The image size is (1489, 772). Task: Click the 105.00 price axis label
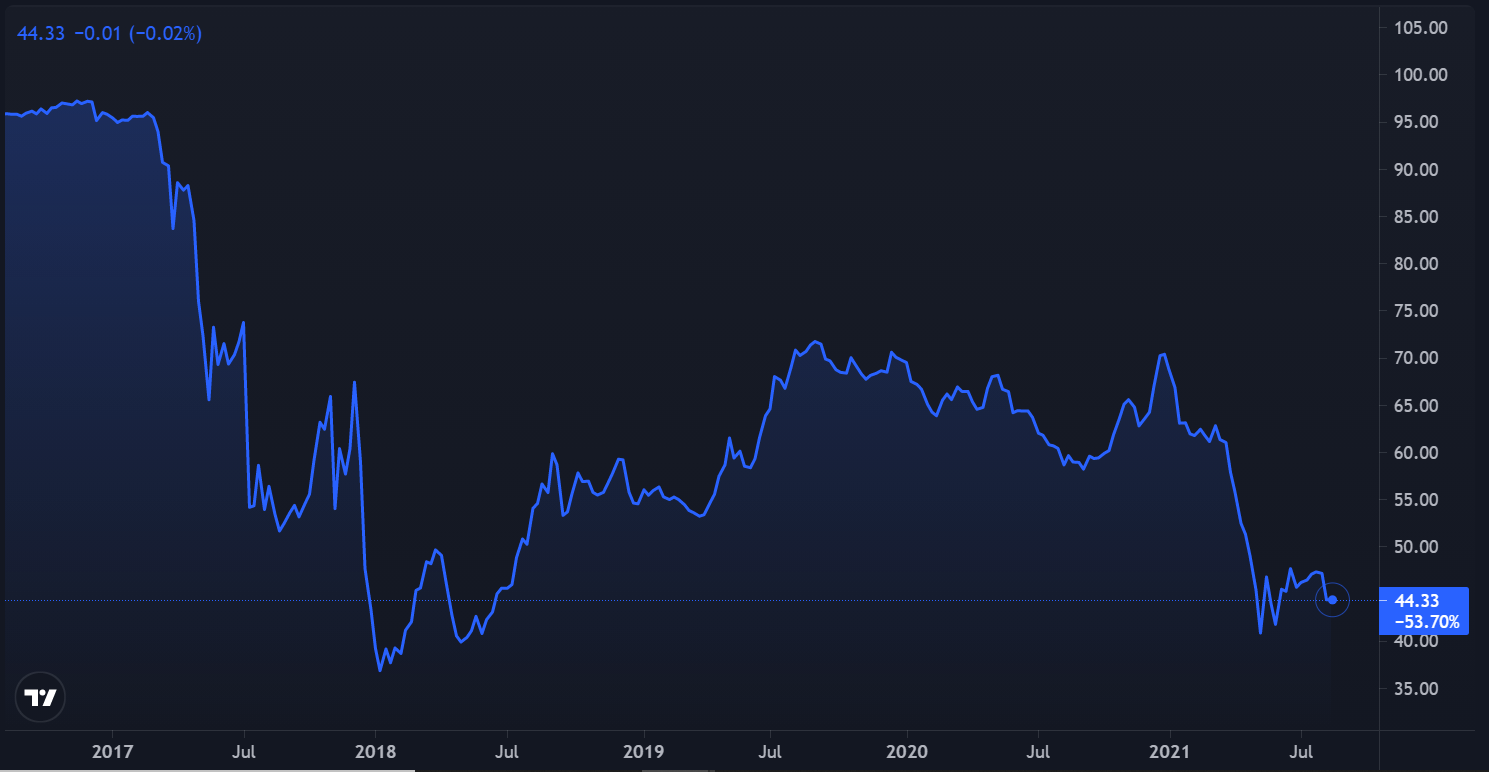click(x=1421, y=28)
